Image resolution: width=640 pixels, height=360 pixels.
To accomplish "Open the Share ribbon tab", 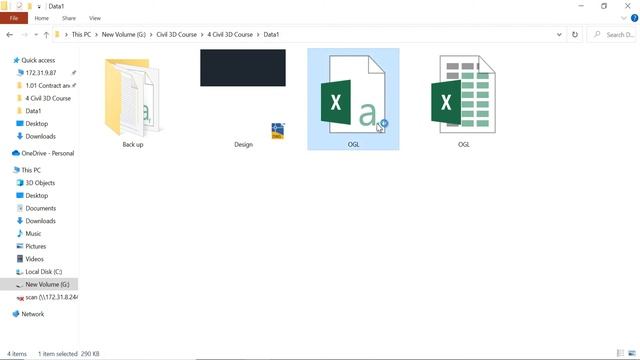I will pos(69,18).
